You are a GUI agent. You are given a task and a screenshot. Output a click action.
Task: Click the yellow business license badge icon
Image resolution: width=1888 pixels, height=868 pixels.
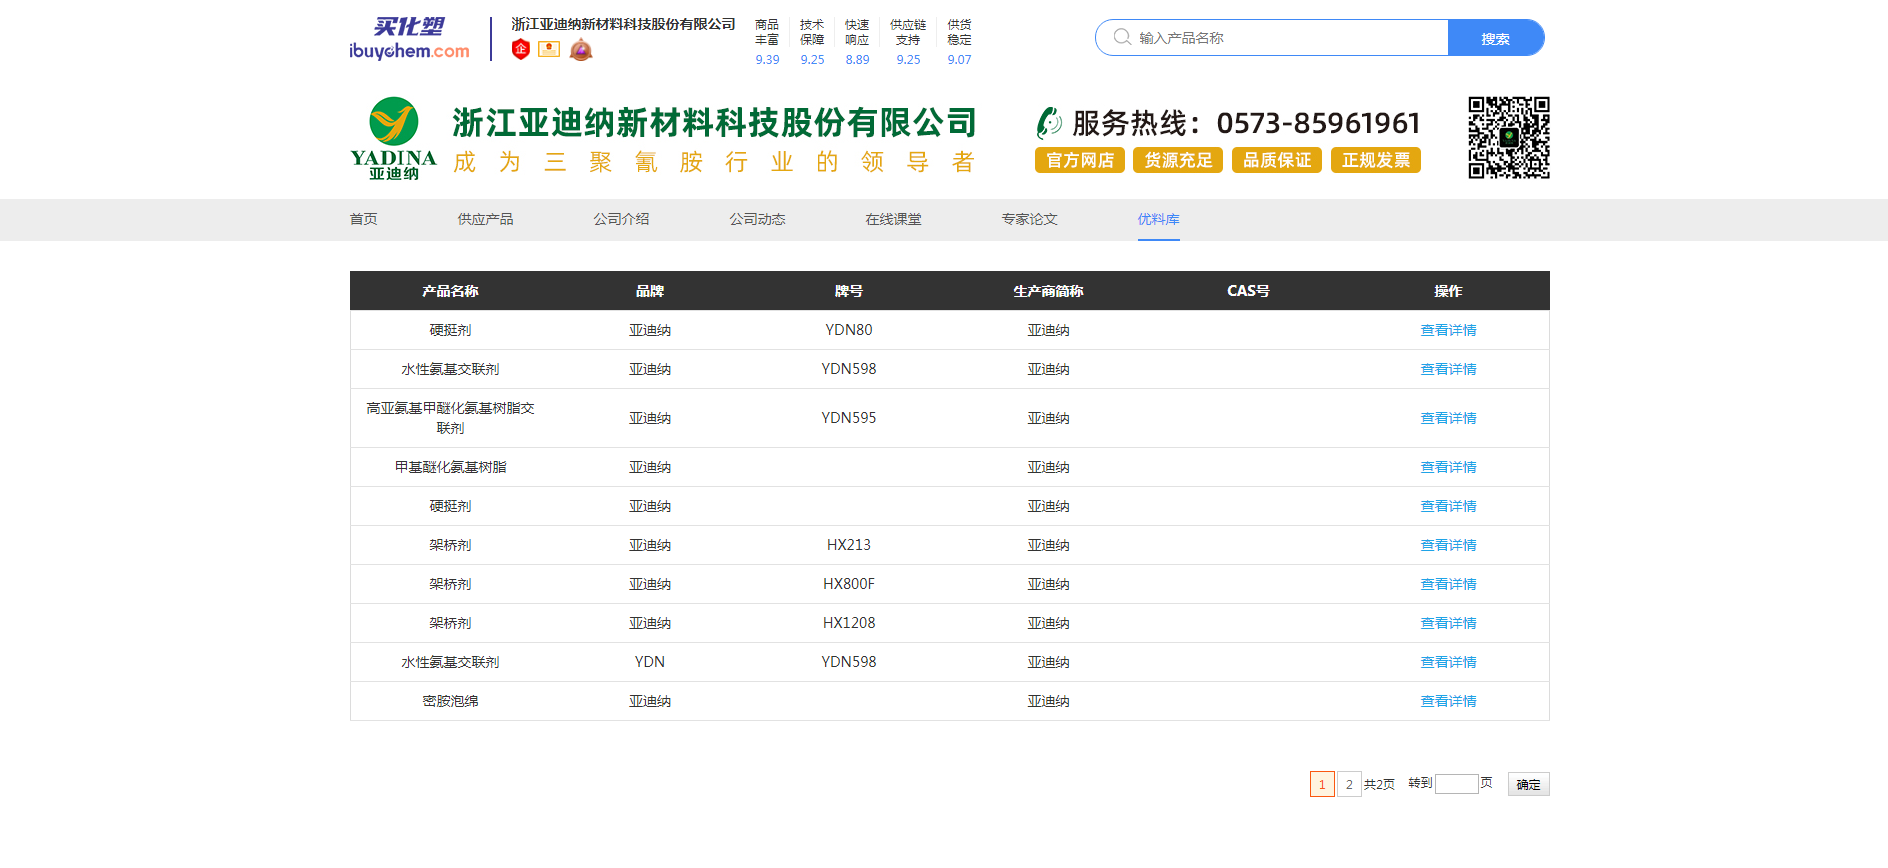pyautogui.click(x=549, y=48)
